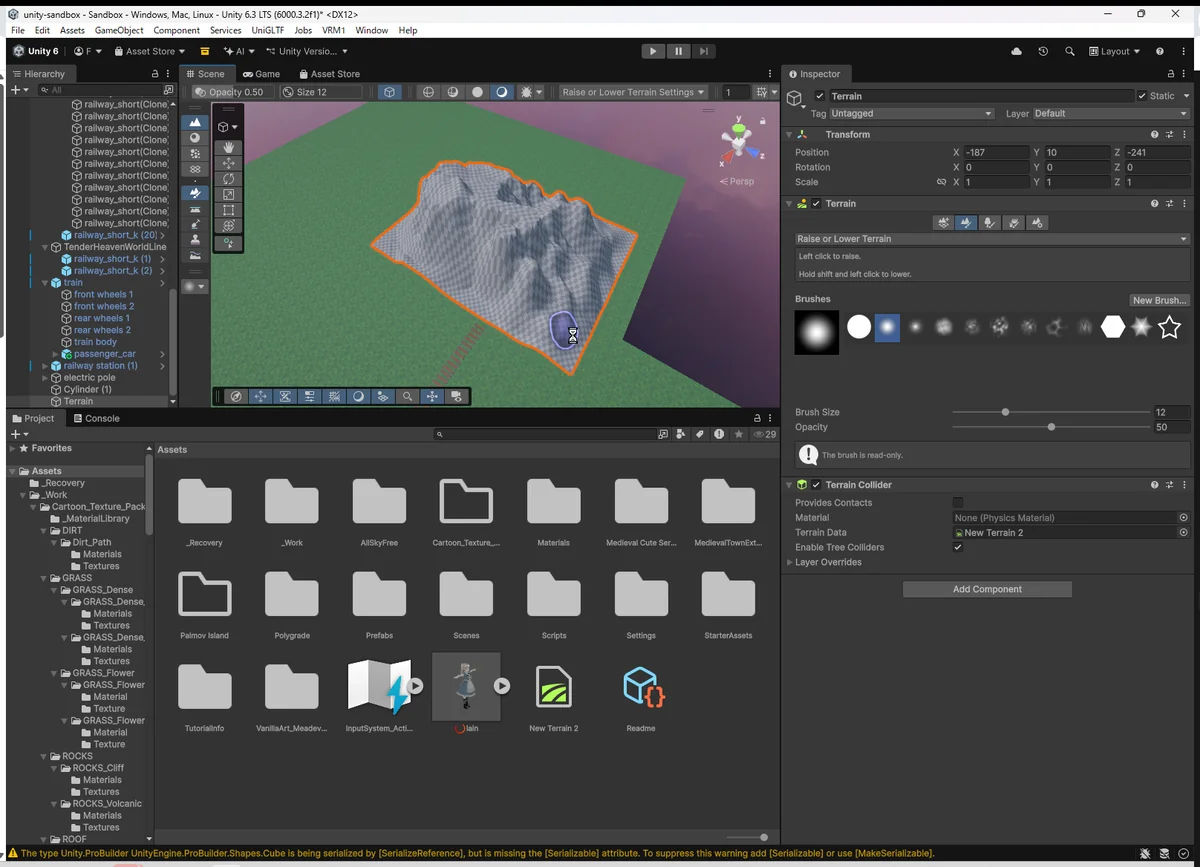Click the Create Neighbor Terrains icon
This screenshot has width=1200, height=867.
pyautogui.click(x=942, y=223)
